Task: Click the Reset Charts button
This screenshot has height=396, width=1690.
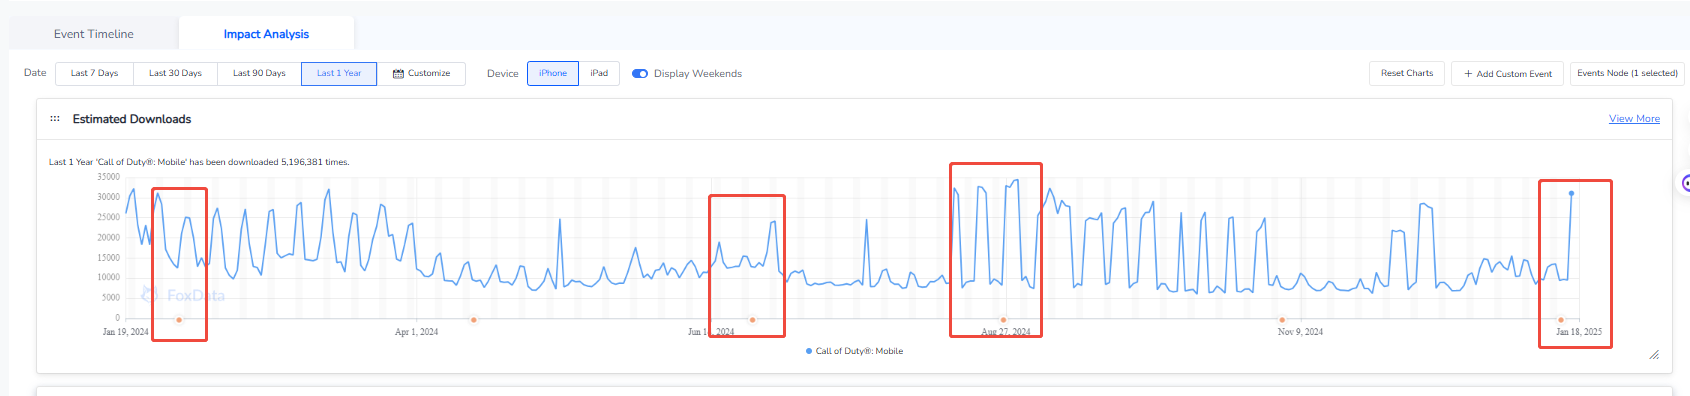Action: click(1406, 74)
